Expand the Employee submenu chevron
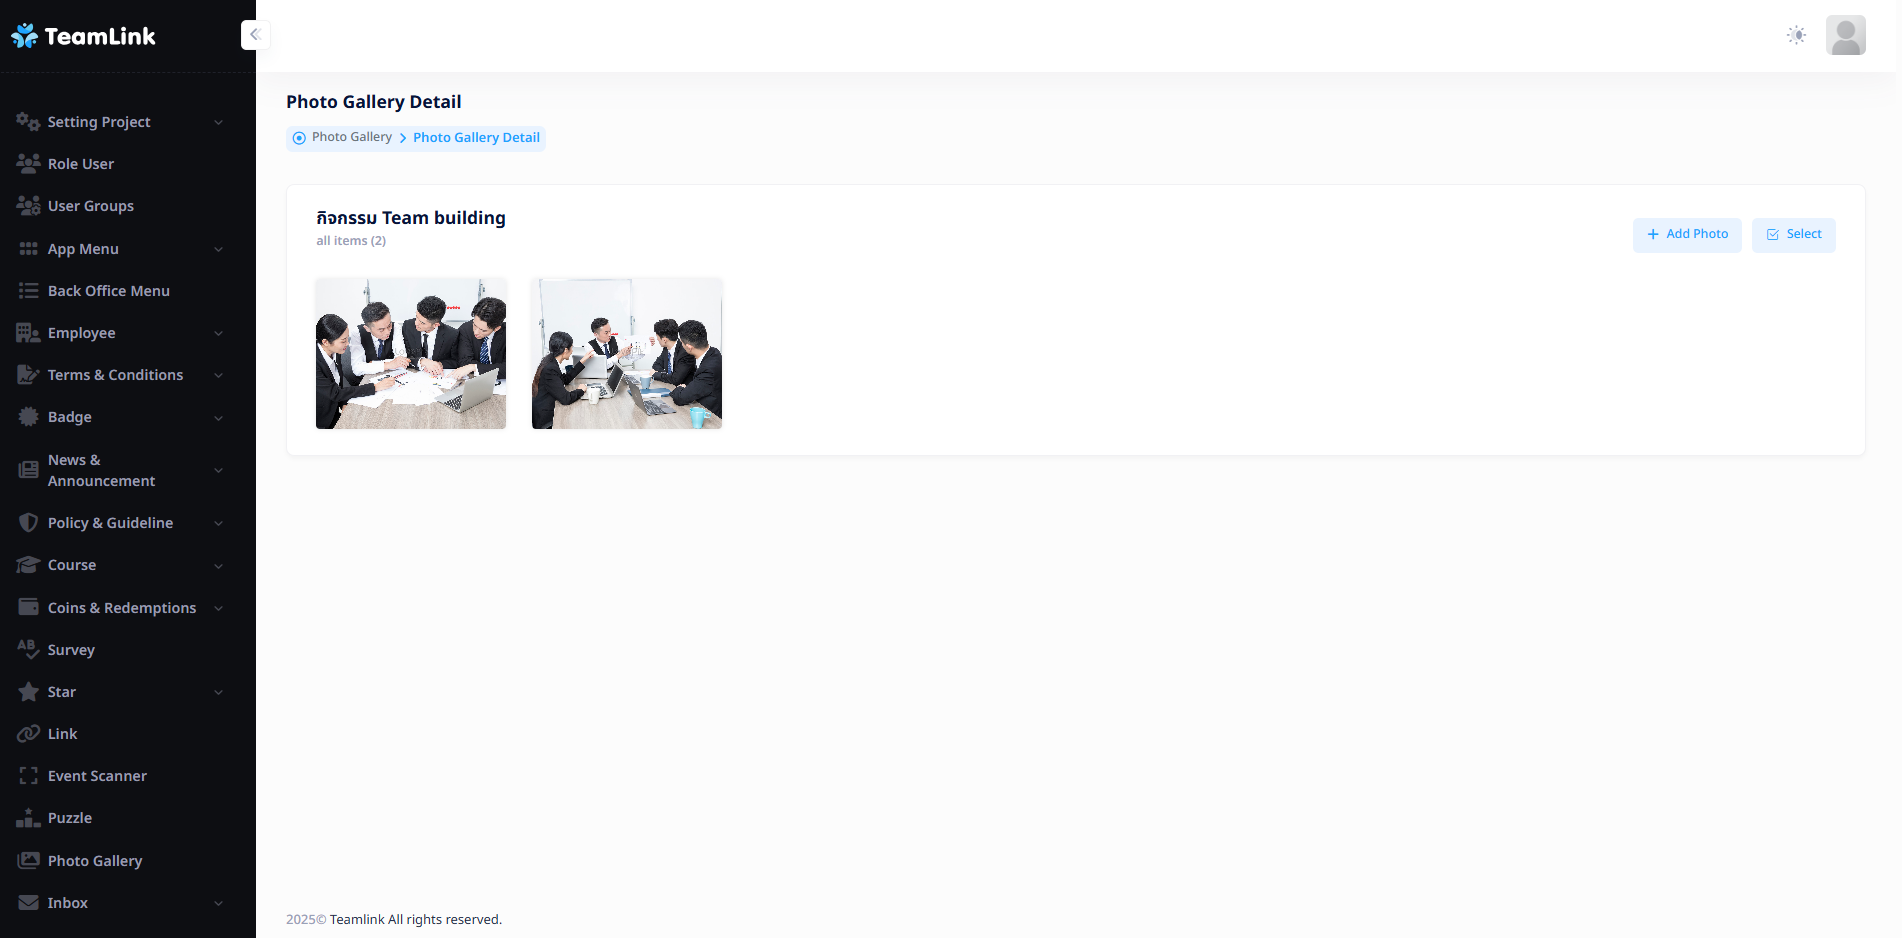Screen dimensions: 1902x938 (218, 333)
